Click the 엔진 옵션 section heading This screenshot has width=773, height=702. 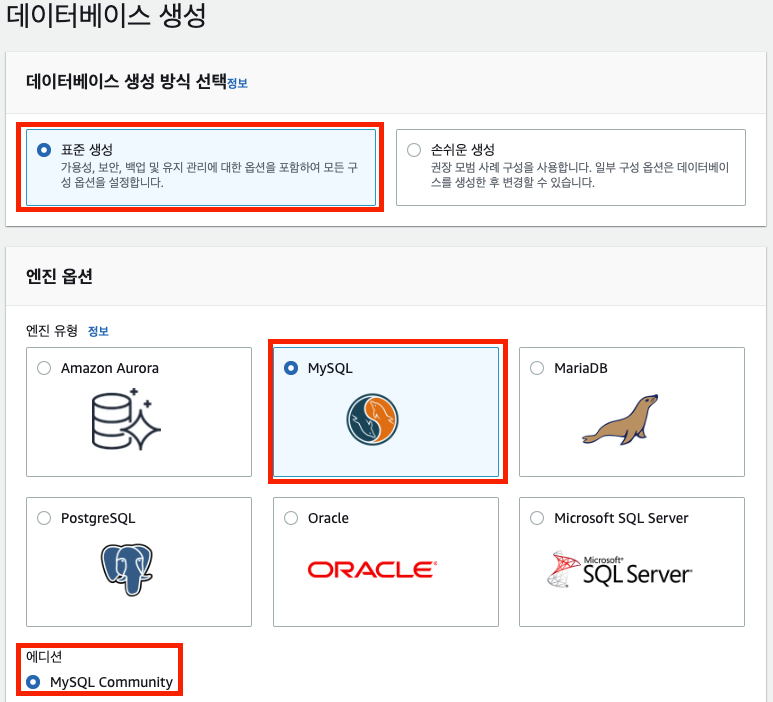[x=59, y=276]
